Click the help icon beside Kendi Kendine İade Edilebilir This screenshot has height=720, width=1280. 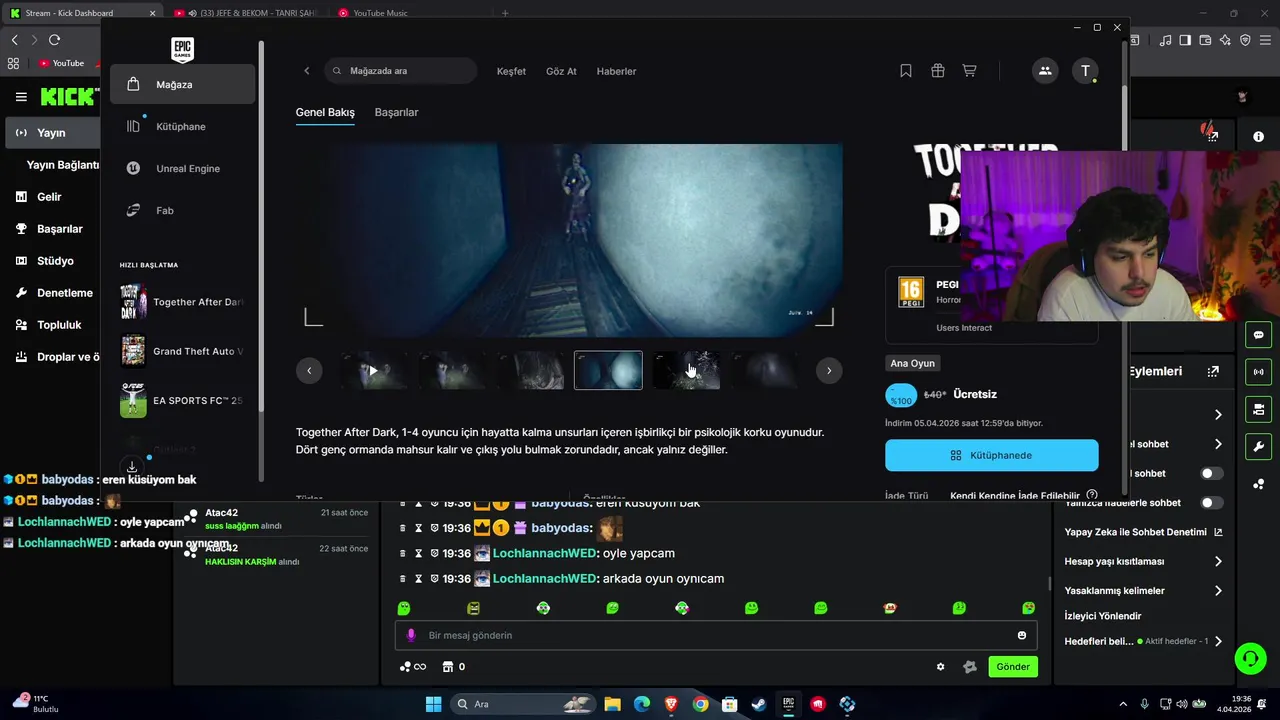(1092, 495)
